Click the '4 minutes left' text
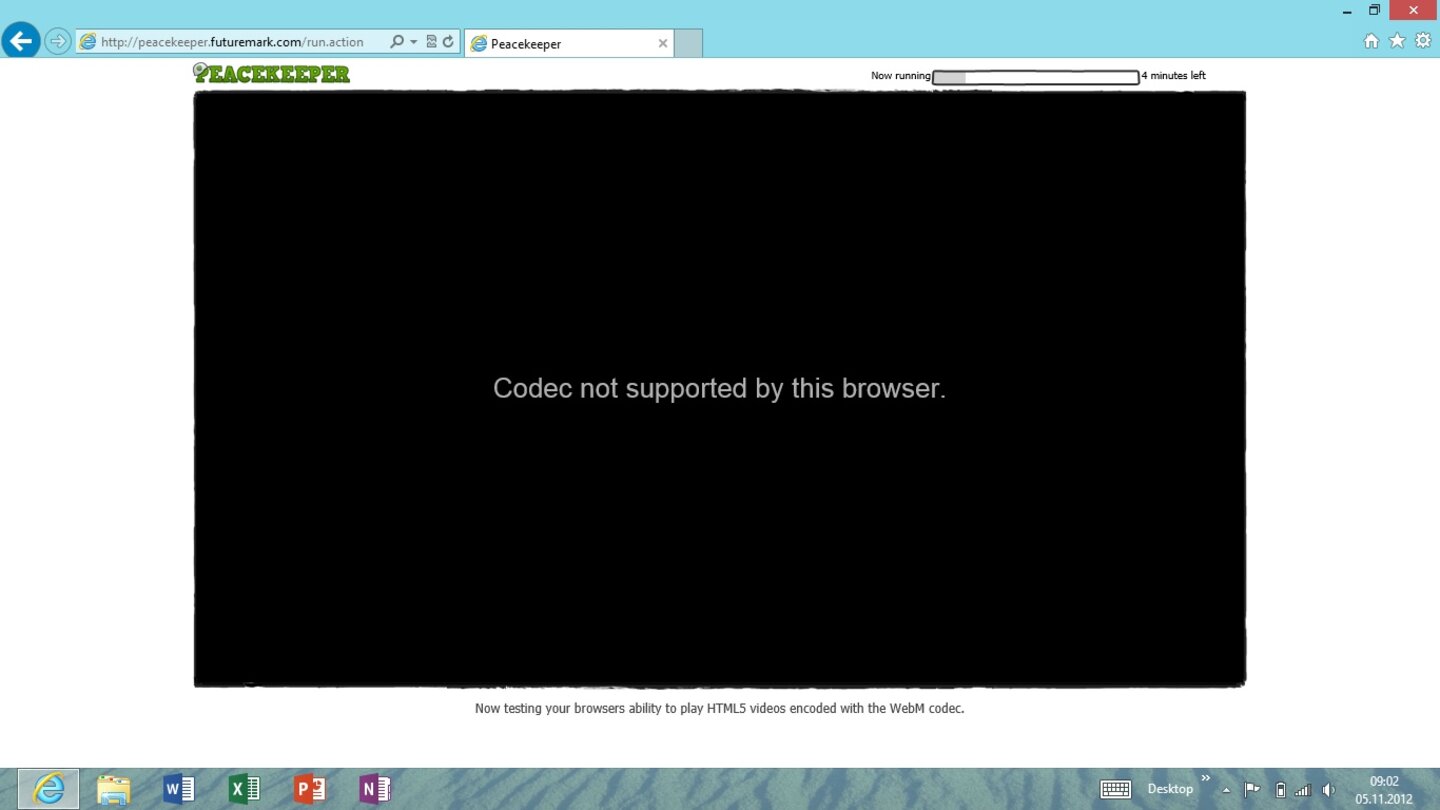The height and width of the screenshot is (810, 1440). click(x=1174, y=76)
